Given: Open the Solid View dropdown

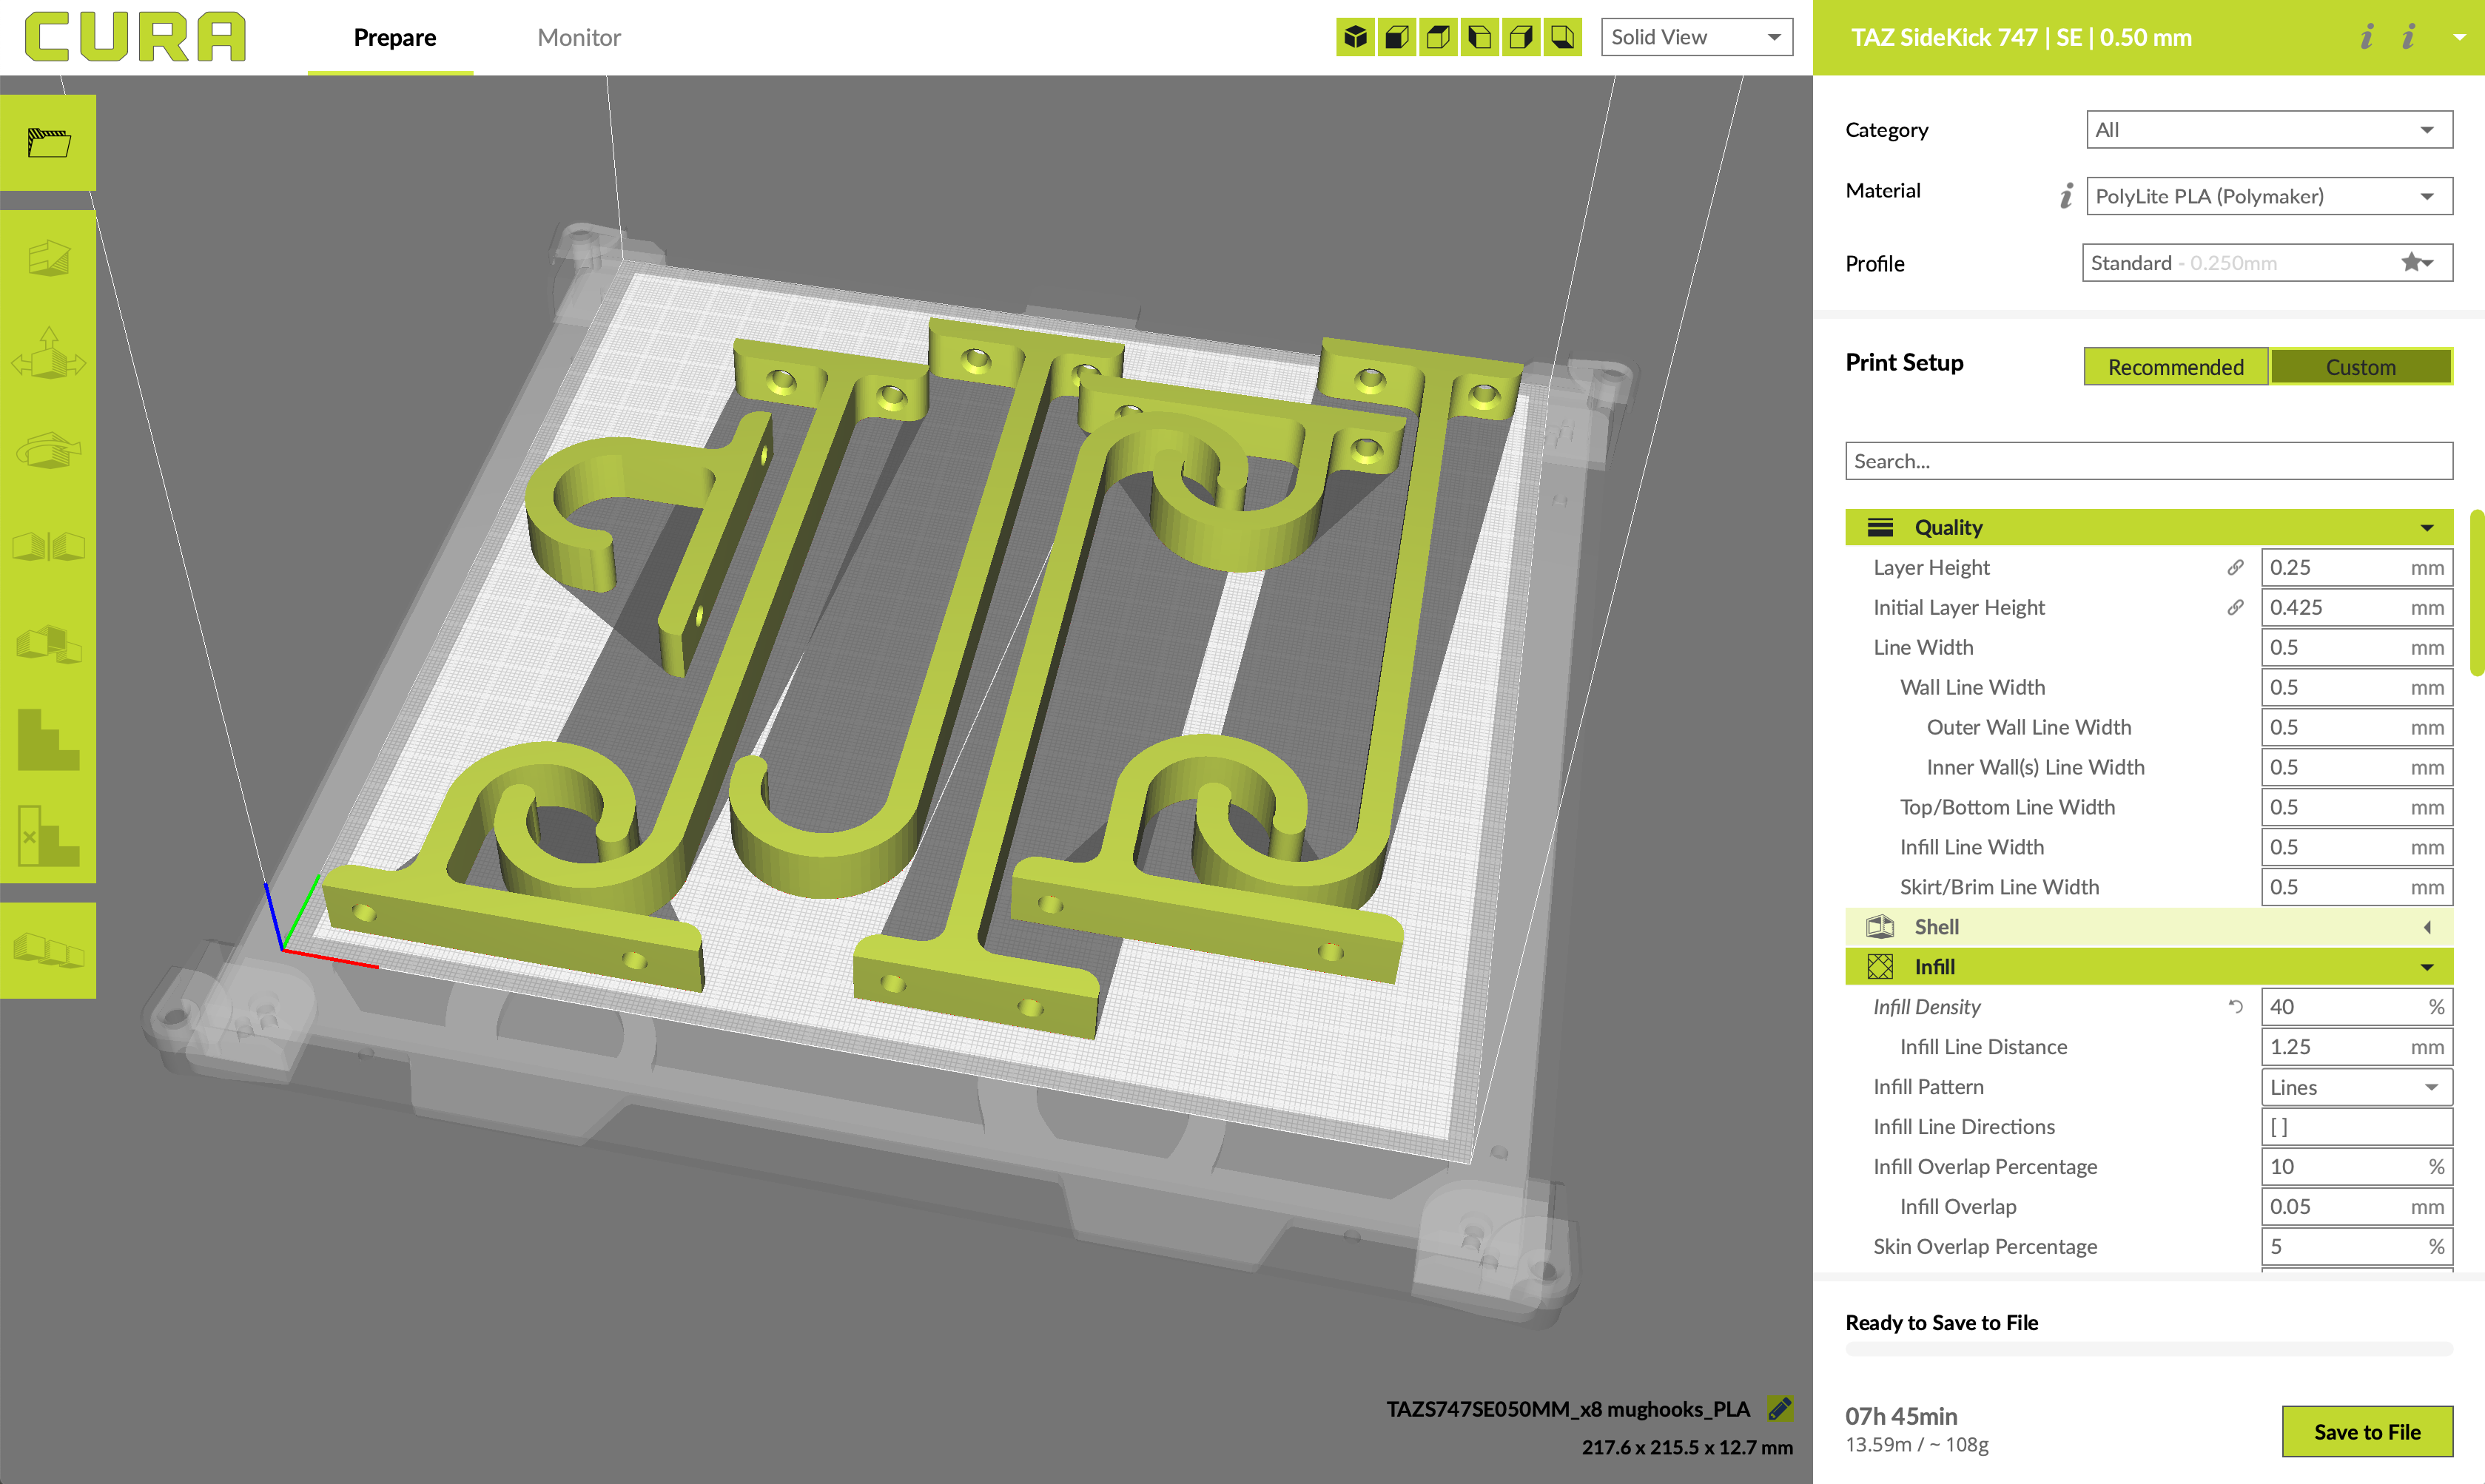Looking at the screenshot, I should click(x=1696, y=38).
